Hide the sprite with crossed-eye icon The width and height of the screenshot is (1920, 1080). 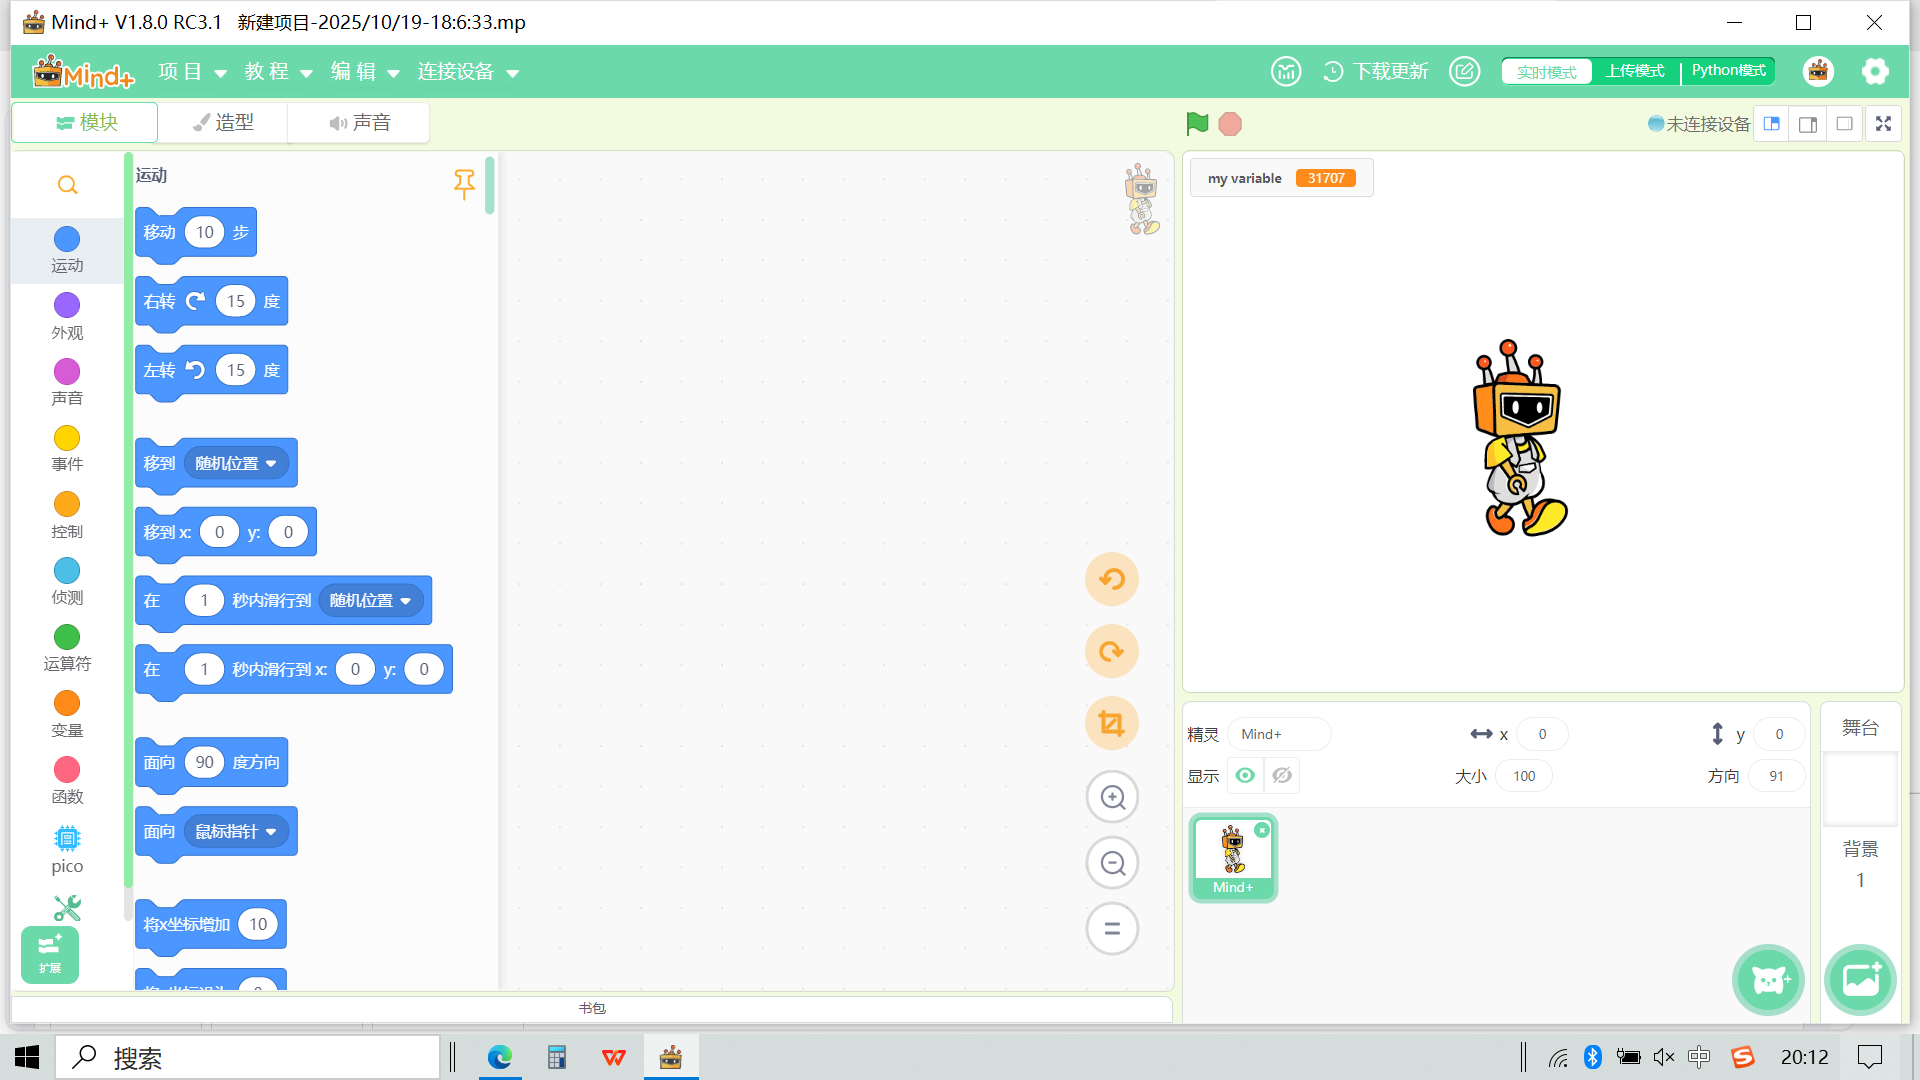click(1282, 775)
